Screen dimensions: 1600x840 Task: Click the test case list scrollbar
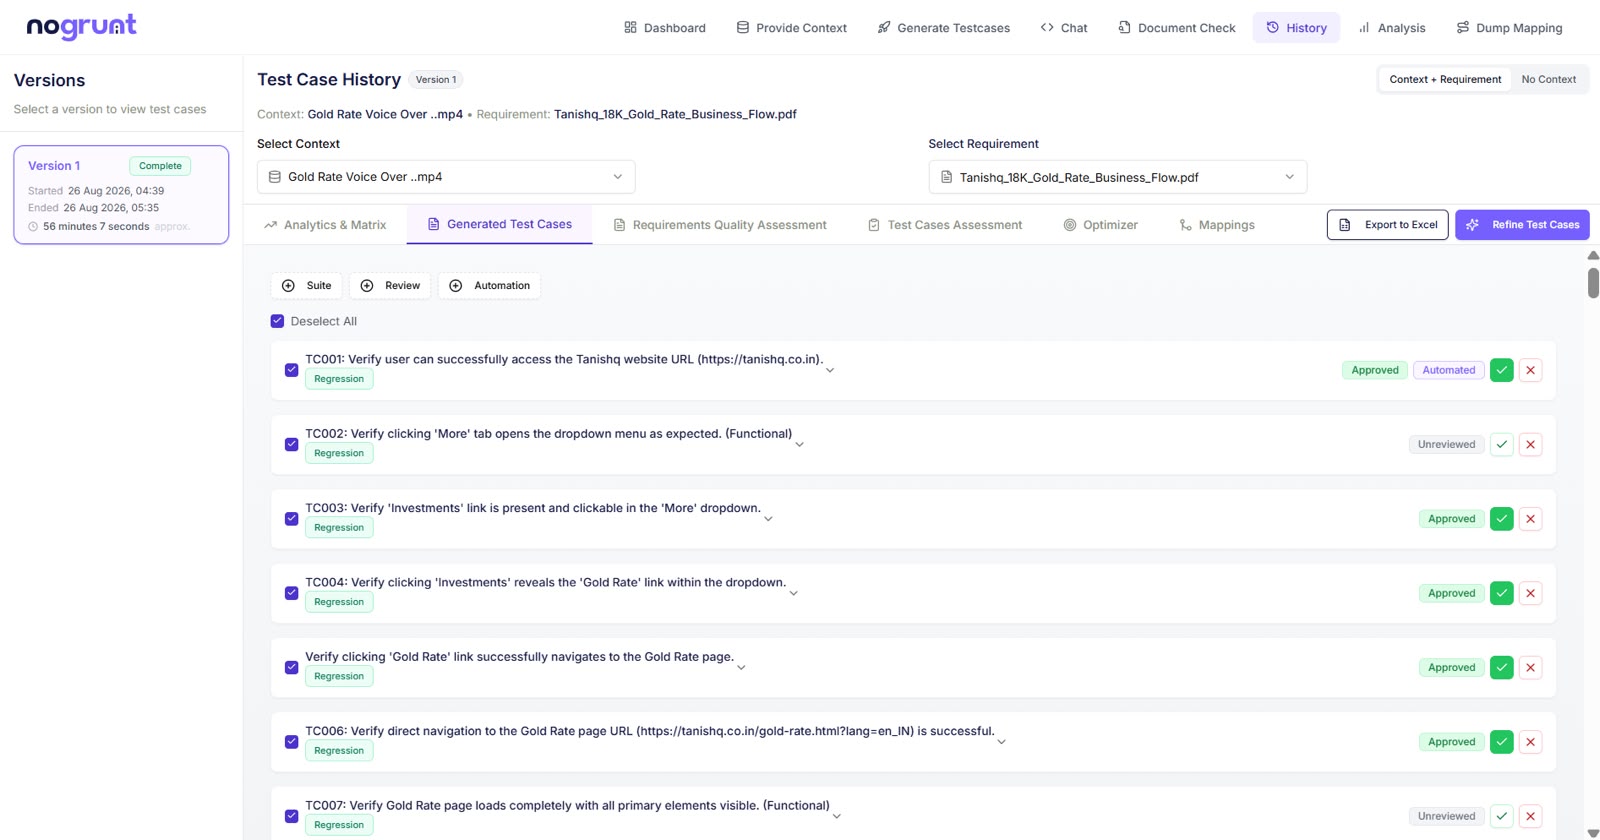pyautogui.click(x=1593, y=283)
